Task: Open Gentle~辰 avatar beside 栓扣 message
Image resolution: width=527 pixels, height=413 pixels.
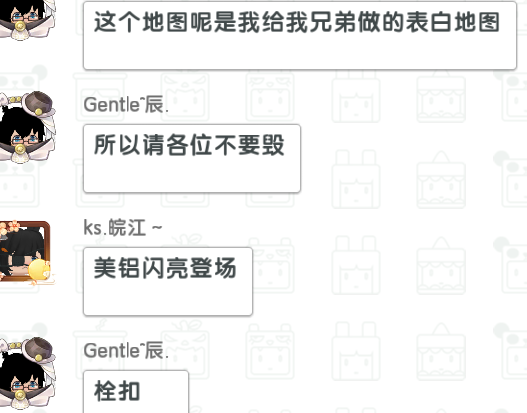Action: pyautogui.click(x=25, y=374)
